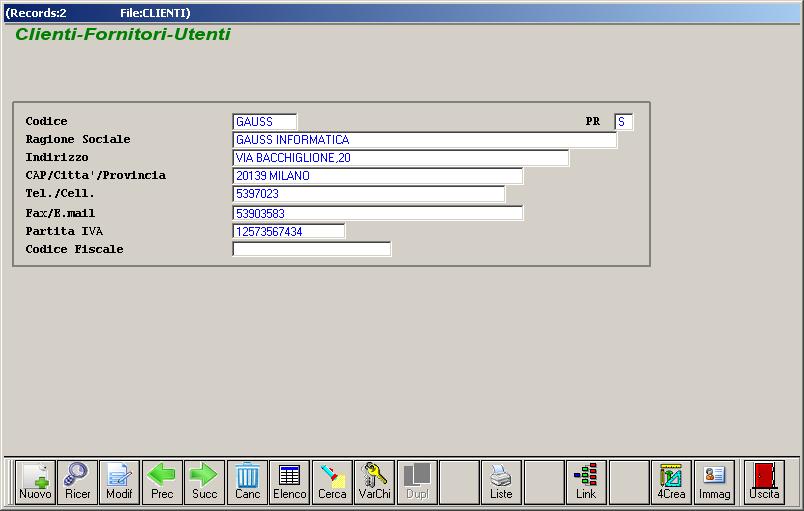
Task: Click the Ragione Sociale label
Action: pyautogui.click(x=78, y=139)
